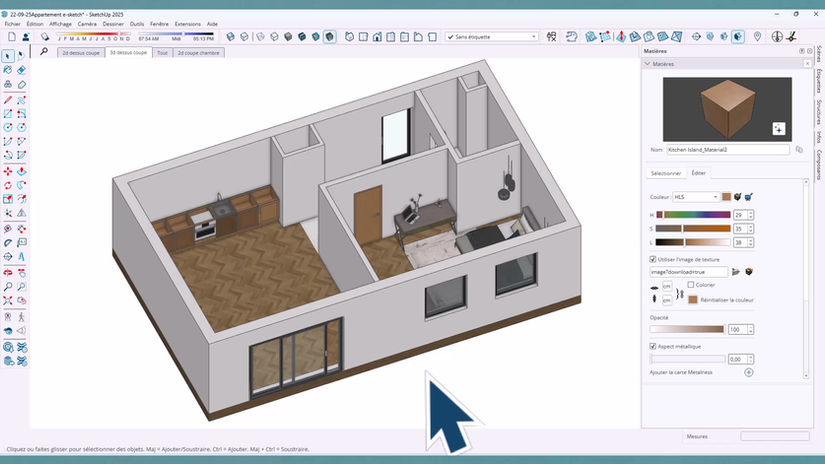Open the Extensions menu

187,24
